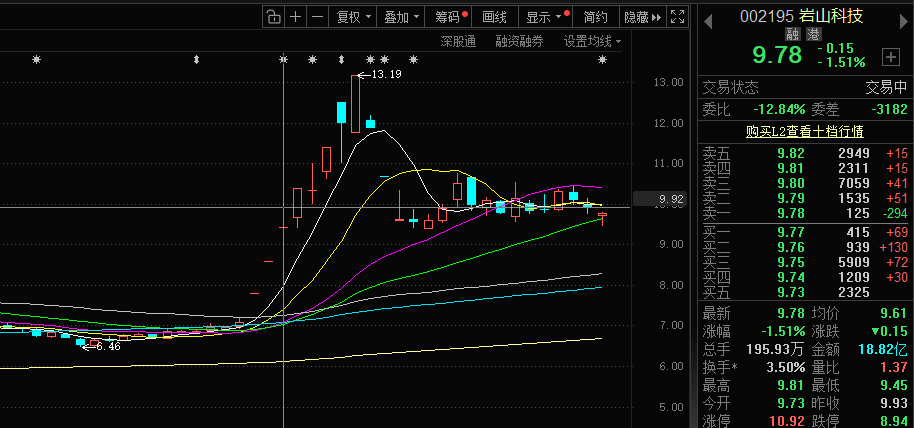Click the 融 margin trading badge

[792, 34]
